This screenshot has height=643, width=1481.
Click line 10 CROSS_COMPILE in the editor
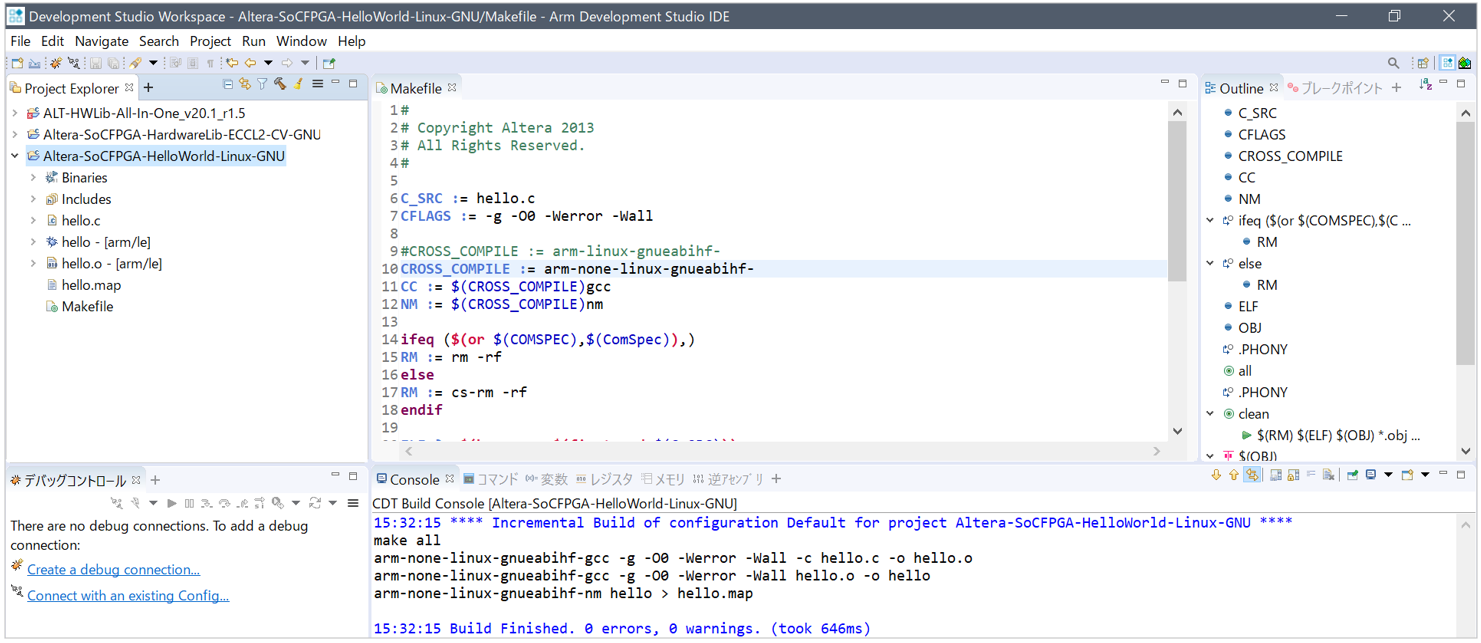point(577,269)
